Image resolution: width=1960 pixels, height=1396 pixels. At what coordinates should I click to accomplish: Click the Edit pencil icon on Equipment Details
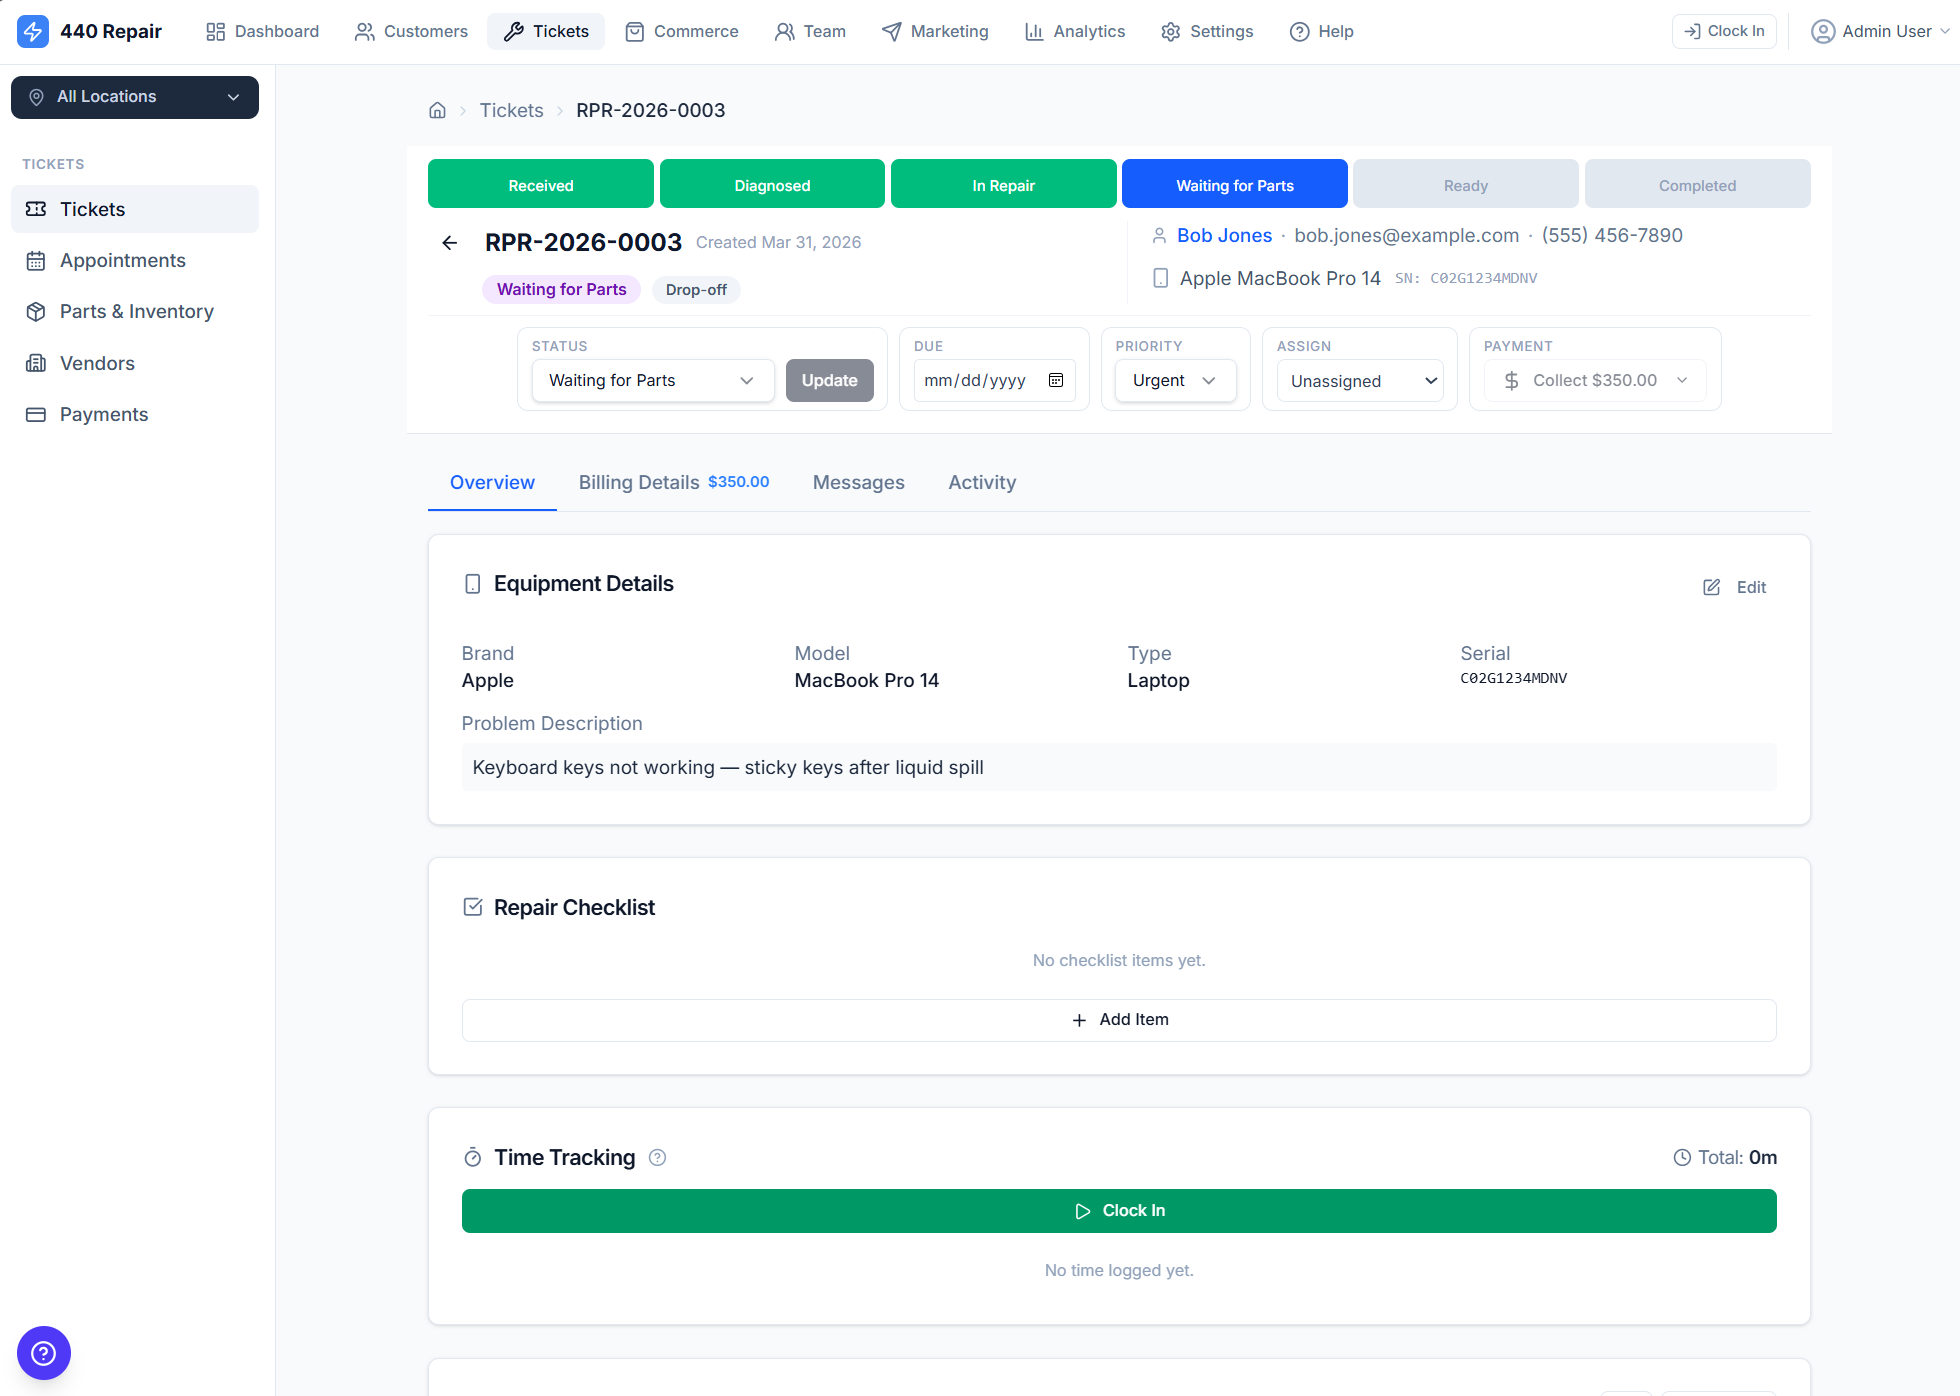tap(1711, 587)
